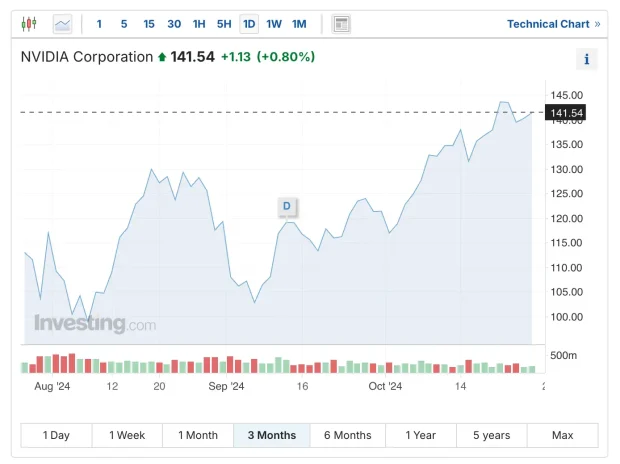Click the dividend 'D' marker on chart
The width and height of the screenshot is (620, 464).
tap(287, 207)
